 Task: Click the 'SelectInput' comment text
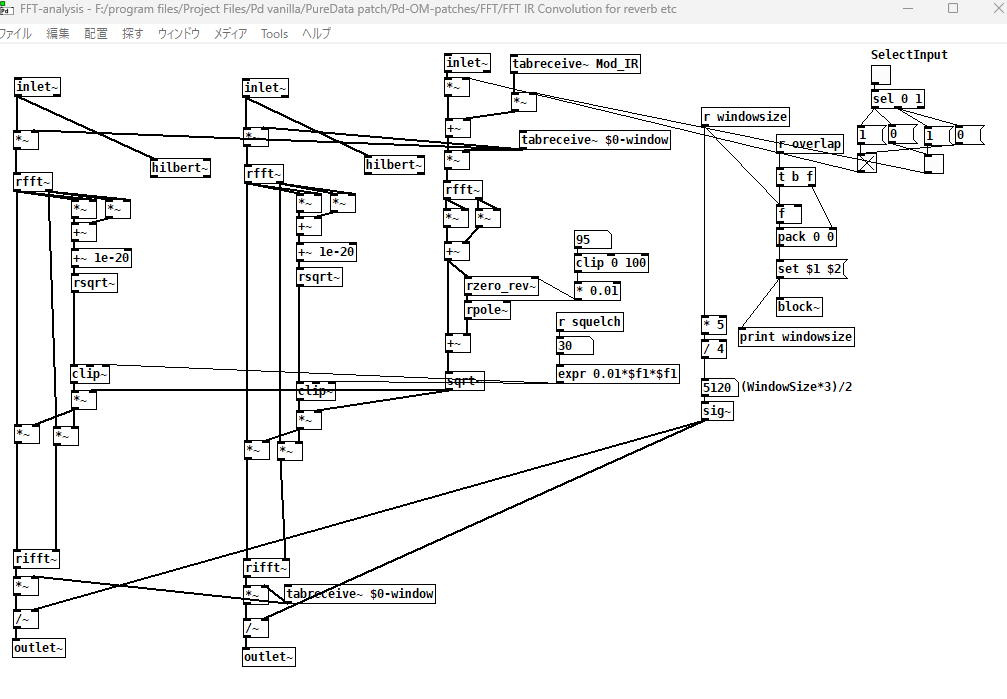point(909,55)
